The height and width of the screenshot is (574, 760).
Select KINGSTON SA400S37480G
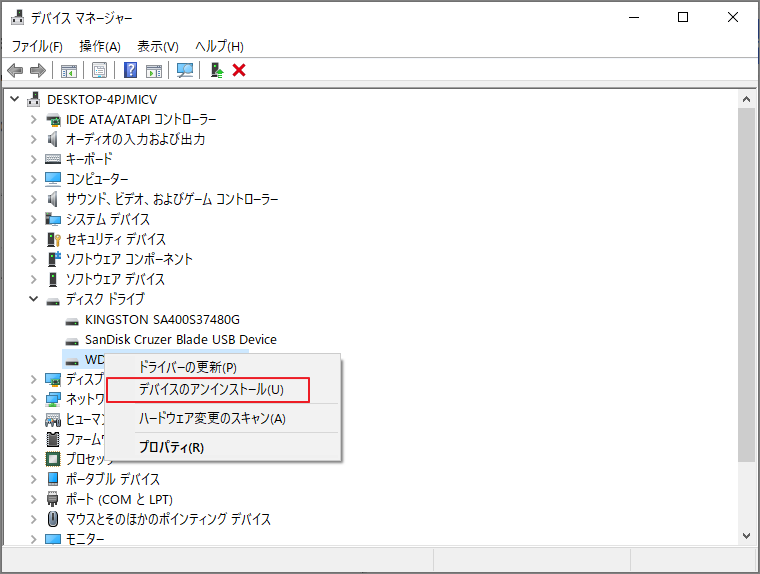pos(162,319)
